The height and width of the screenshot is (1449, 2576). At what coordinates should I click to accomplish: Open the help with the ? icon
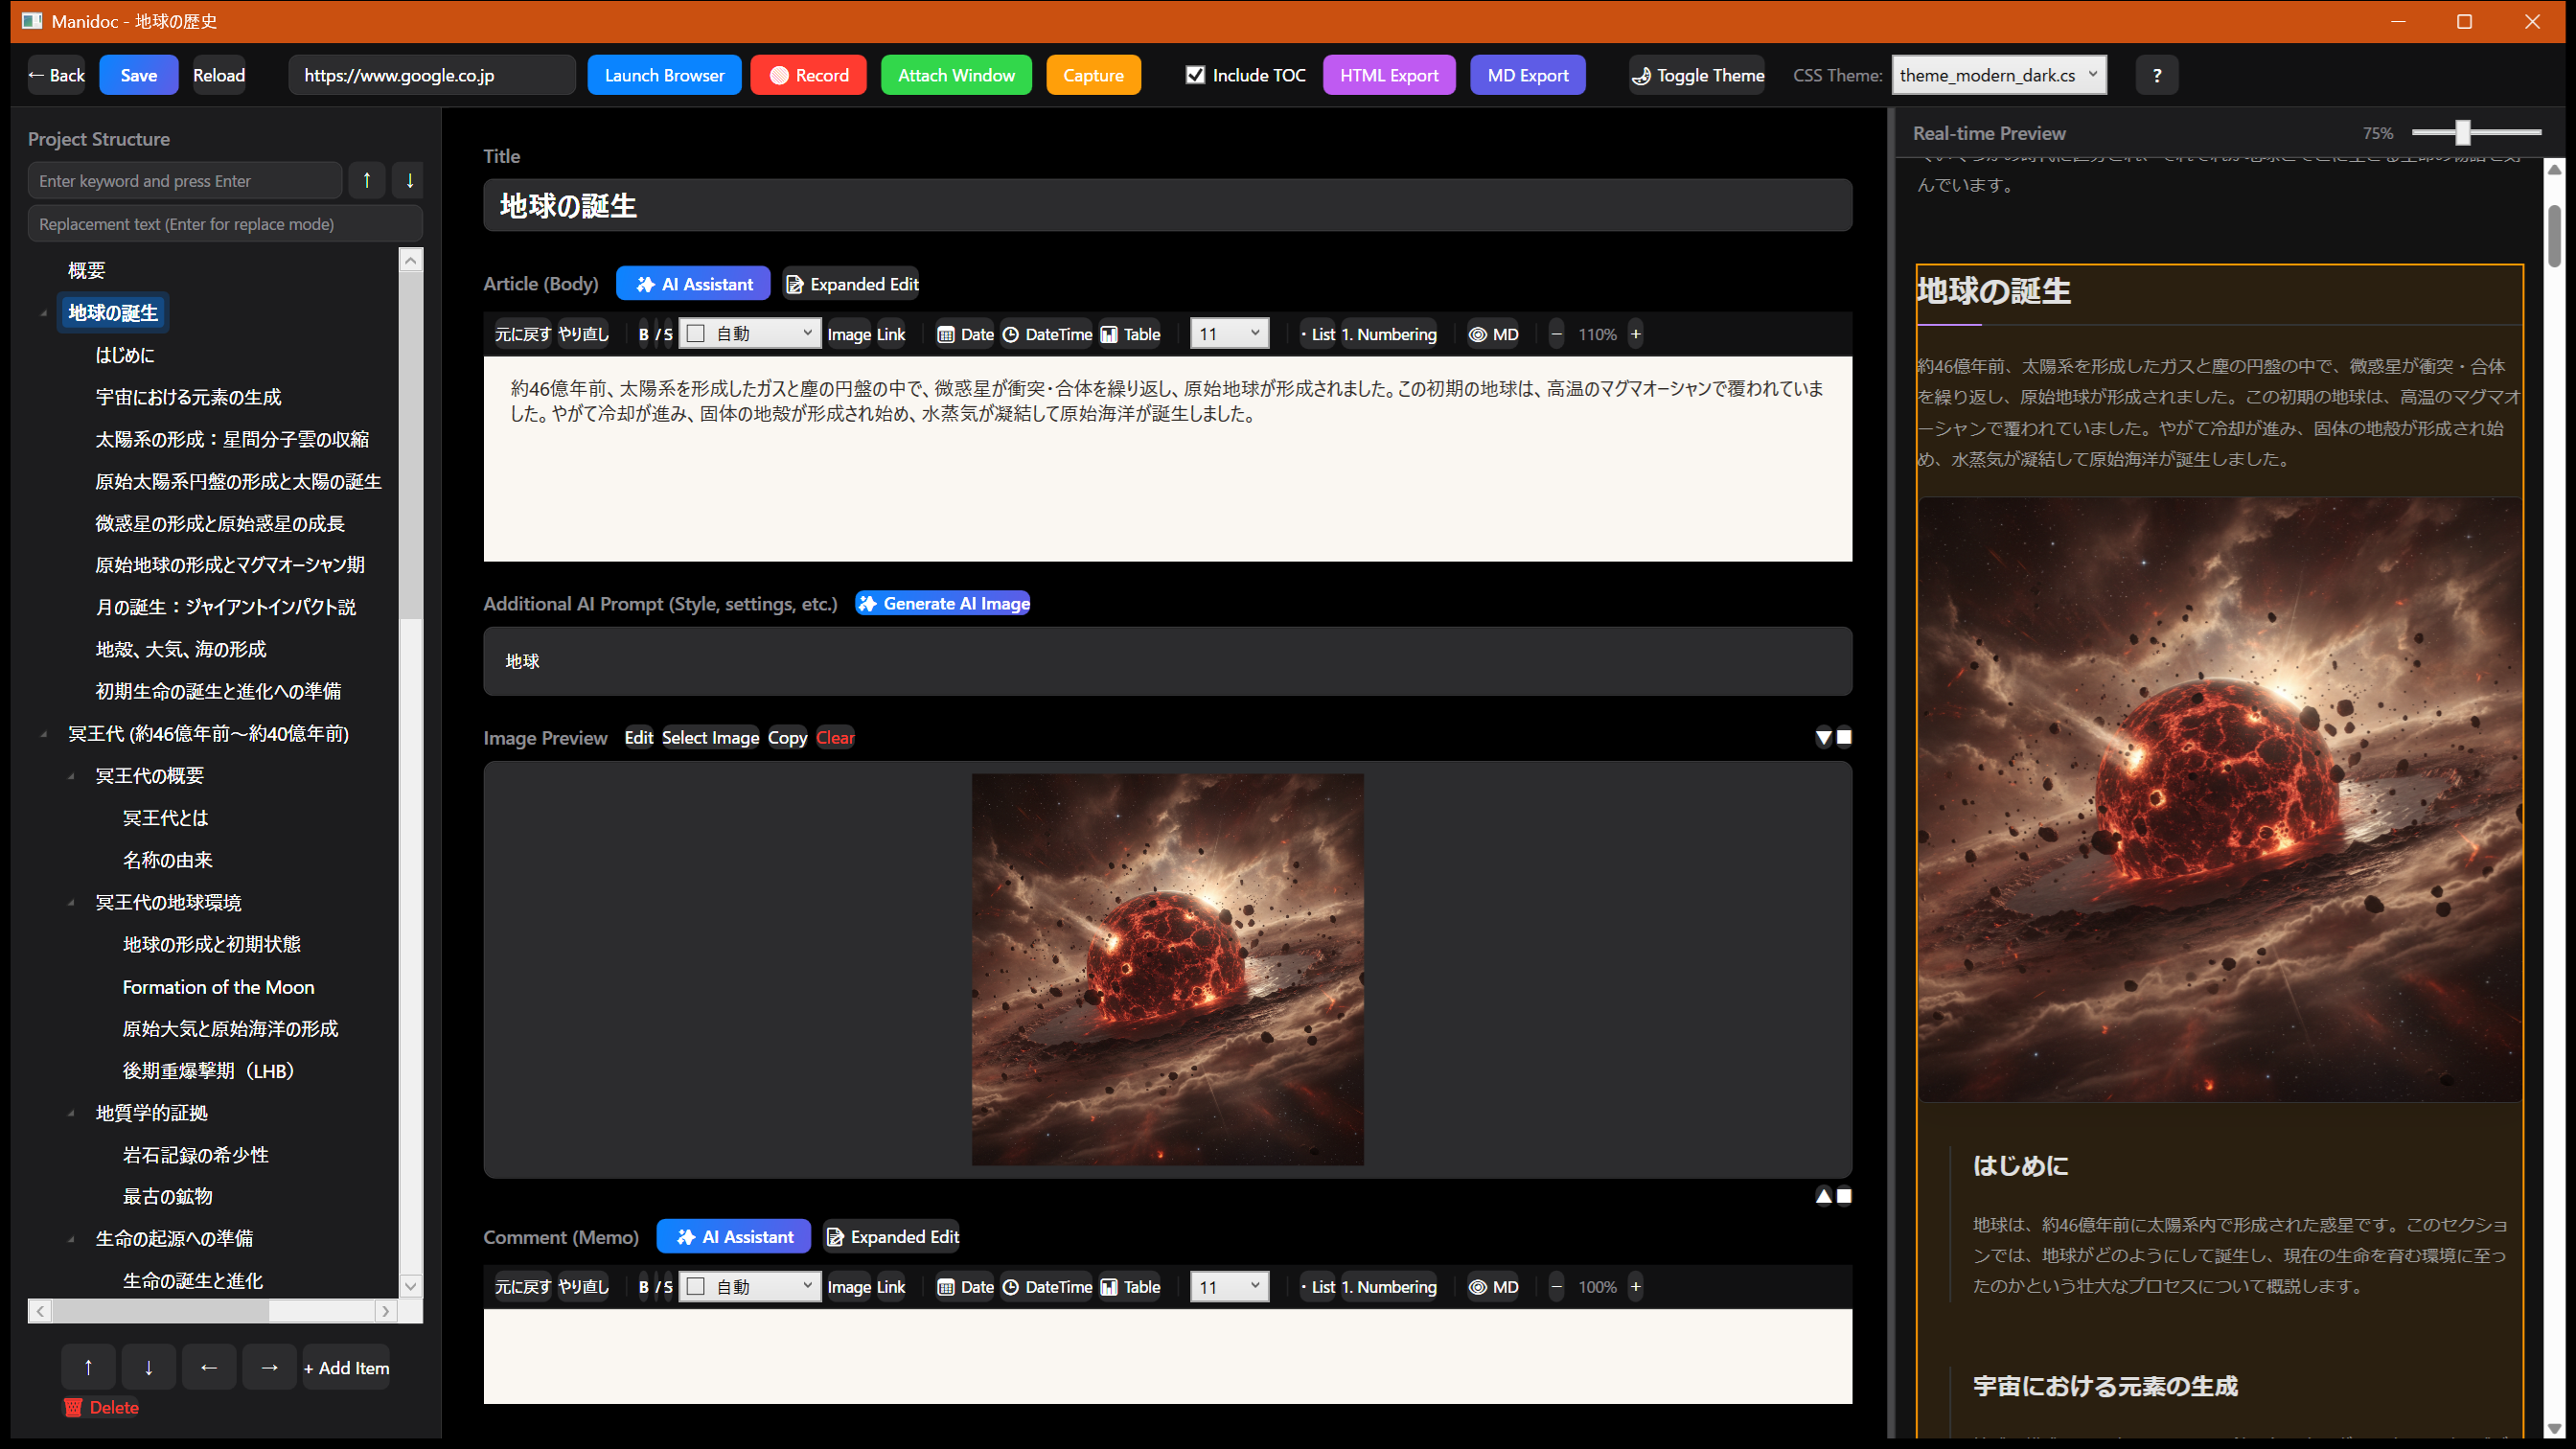[2157, 74]
